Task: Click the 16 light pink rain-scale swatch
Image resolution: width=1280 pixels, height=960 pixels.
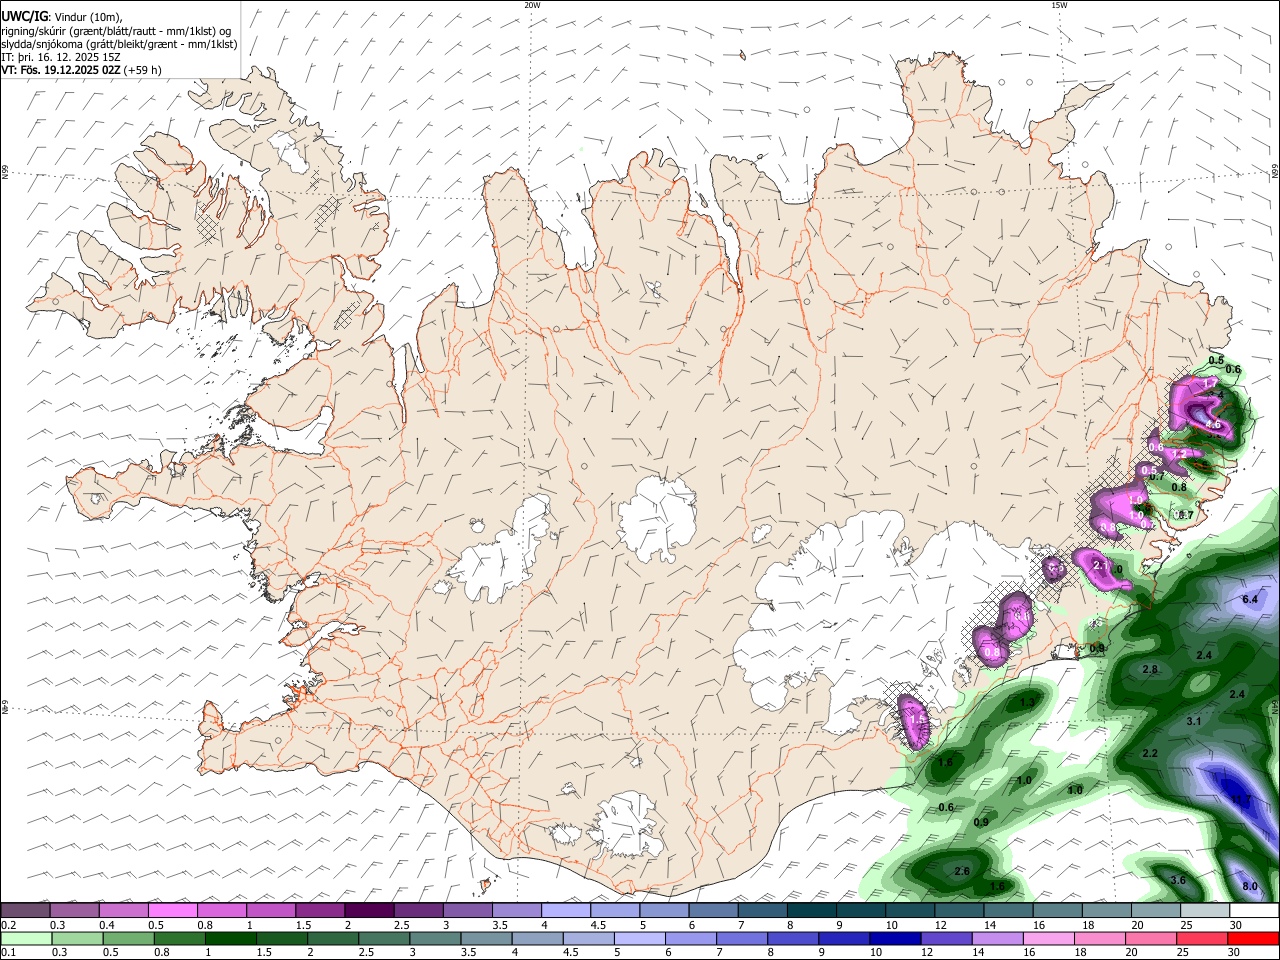Action: 1049,938
